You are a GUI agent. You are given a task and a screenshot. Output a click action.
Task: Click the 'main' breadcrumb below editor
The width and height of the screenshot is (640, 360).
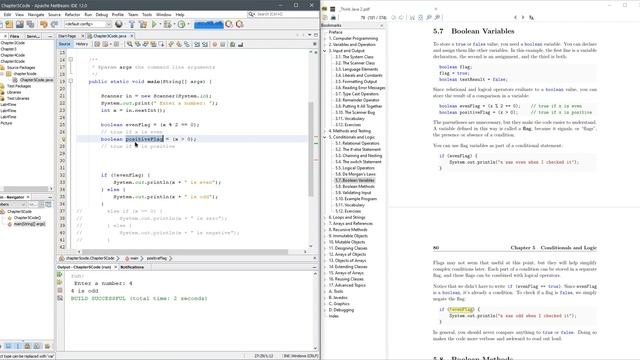(134, 258)
